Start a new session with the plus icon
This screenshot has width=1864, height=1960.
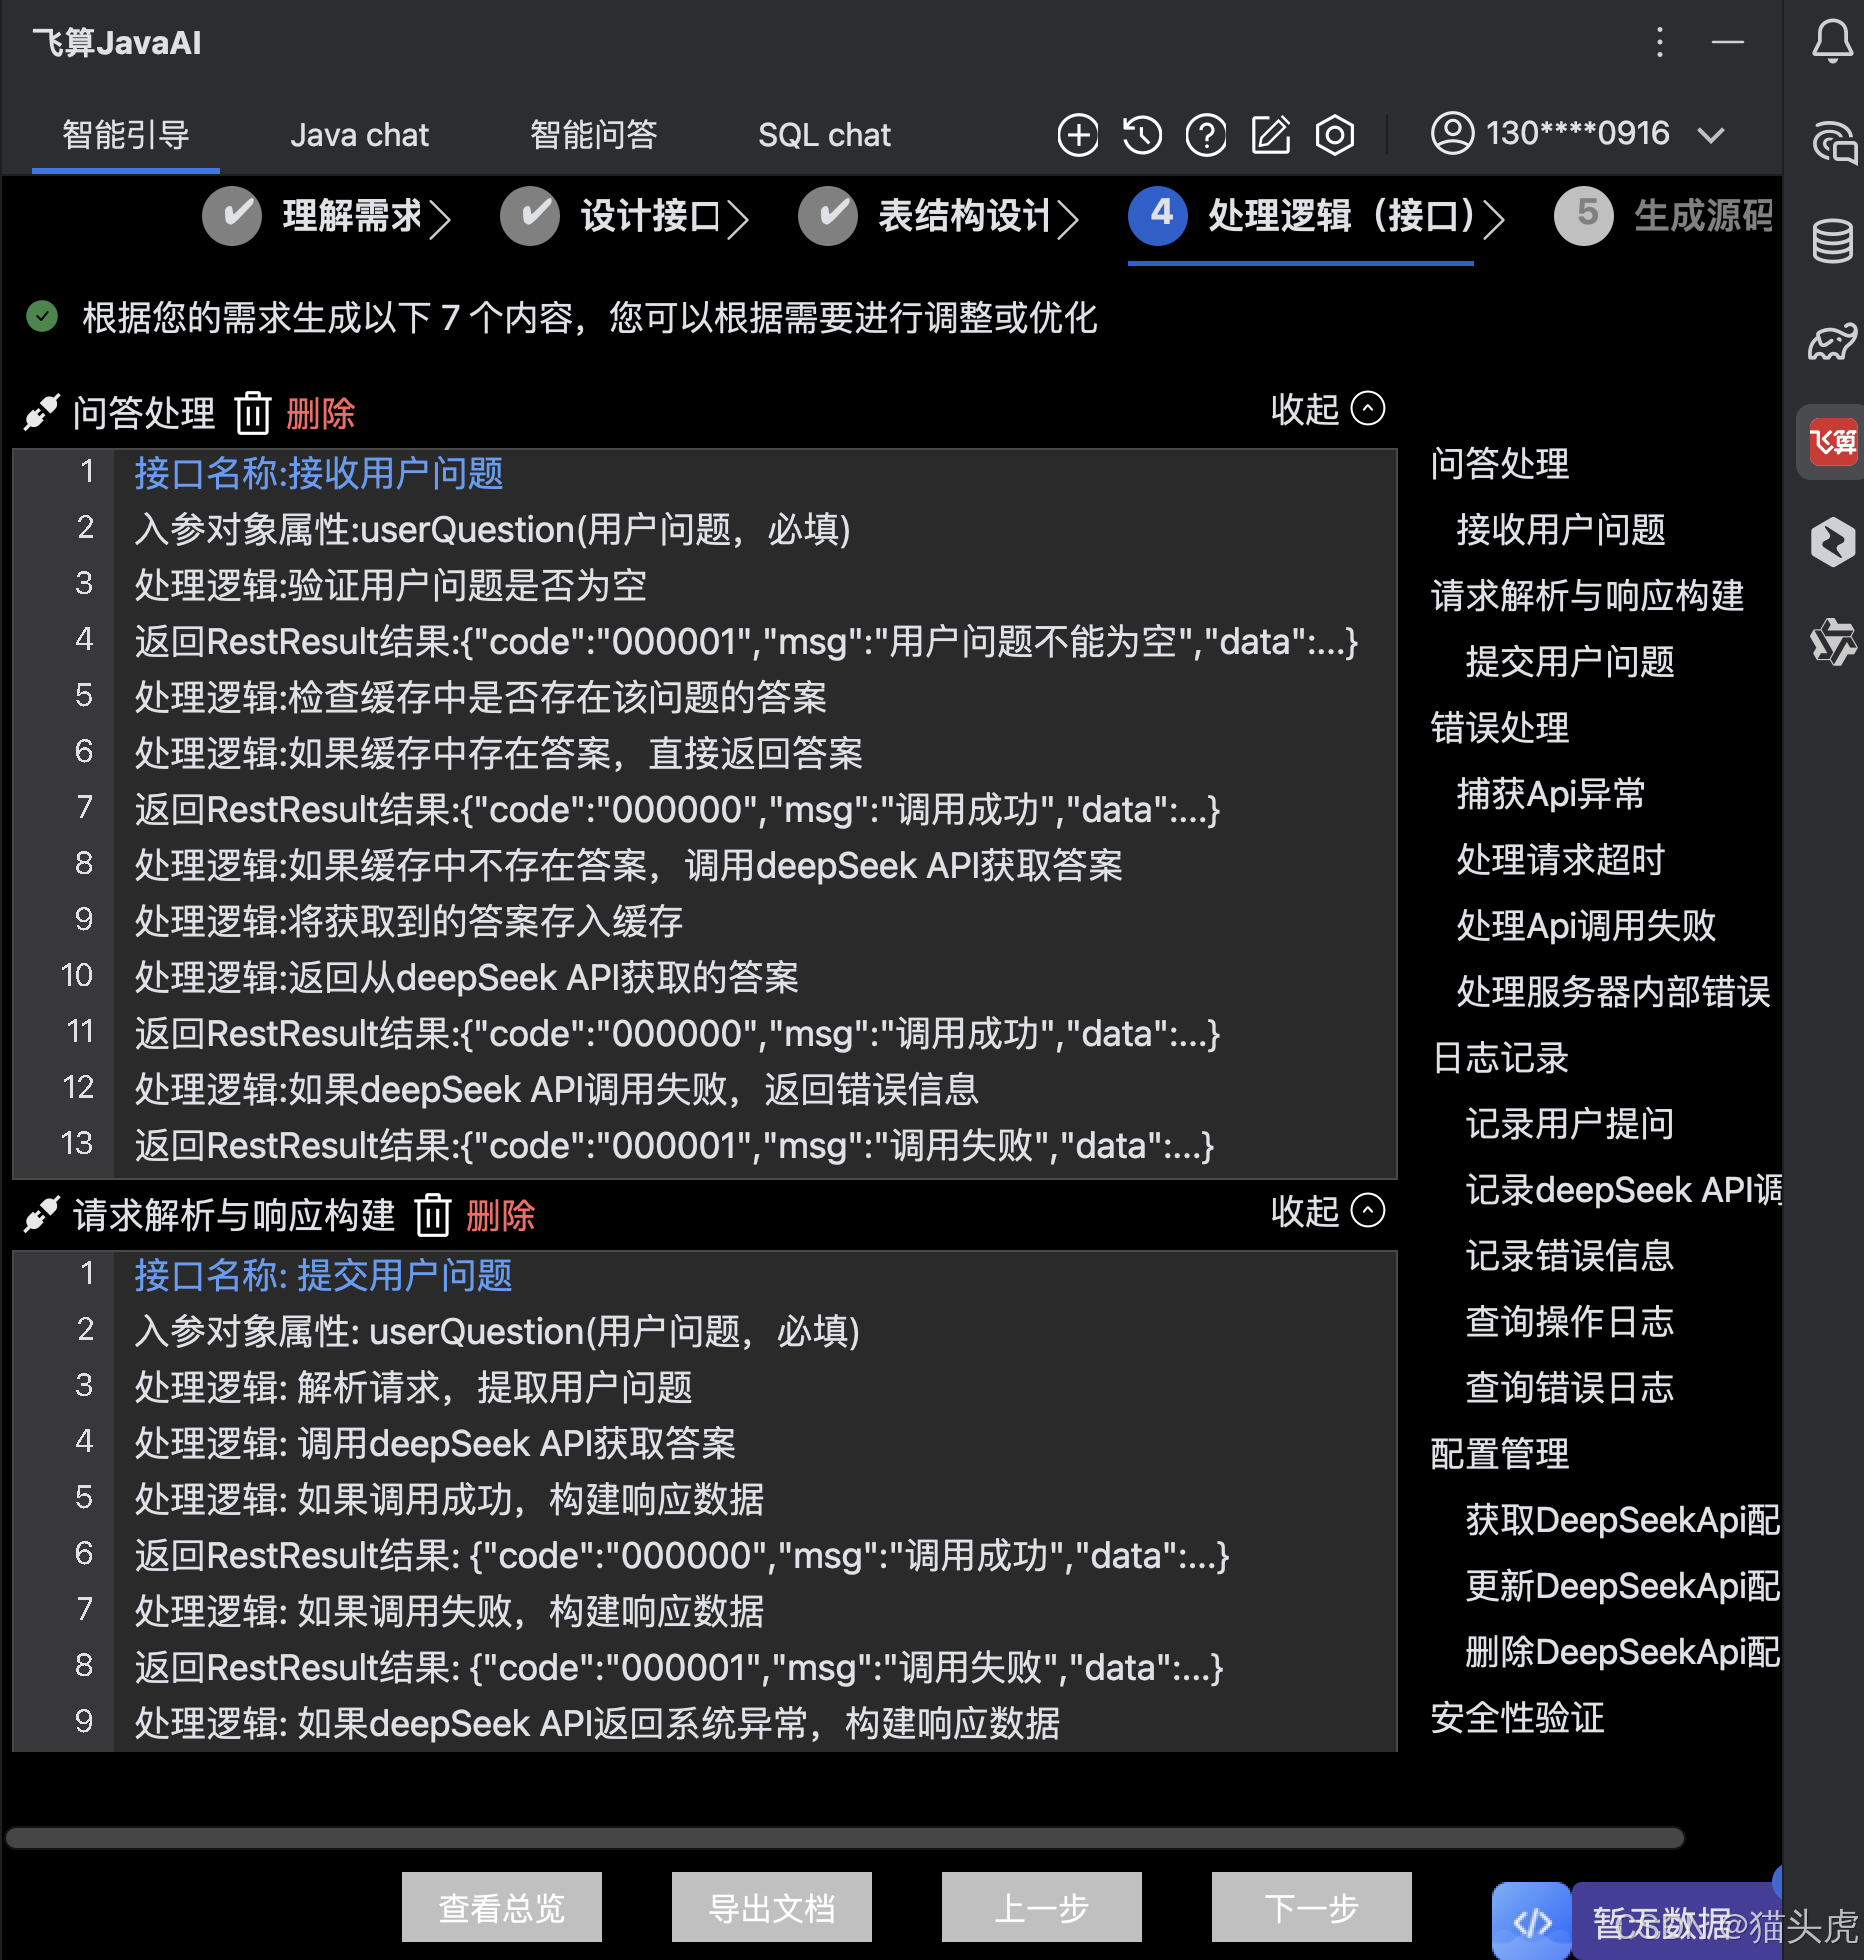(1077, 134)
